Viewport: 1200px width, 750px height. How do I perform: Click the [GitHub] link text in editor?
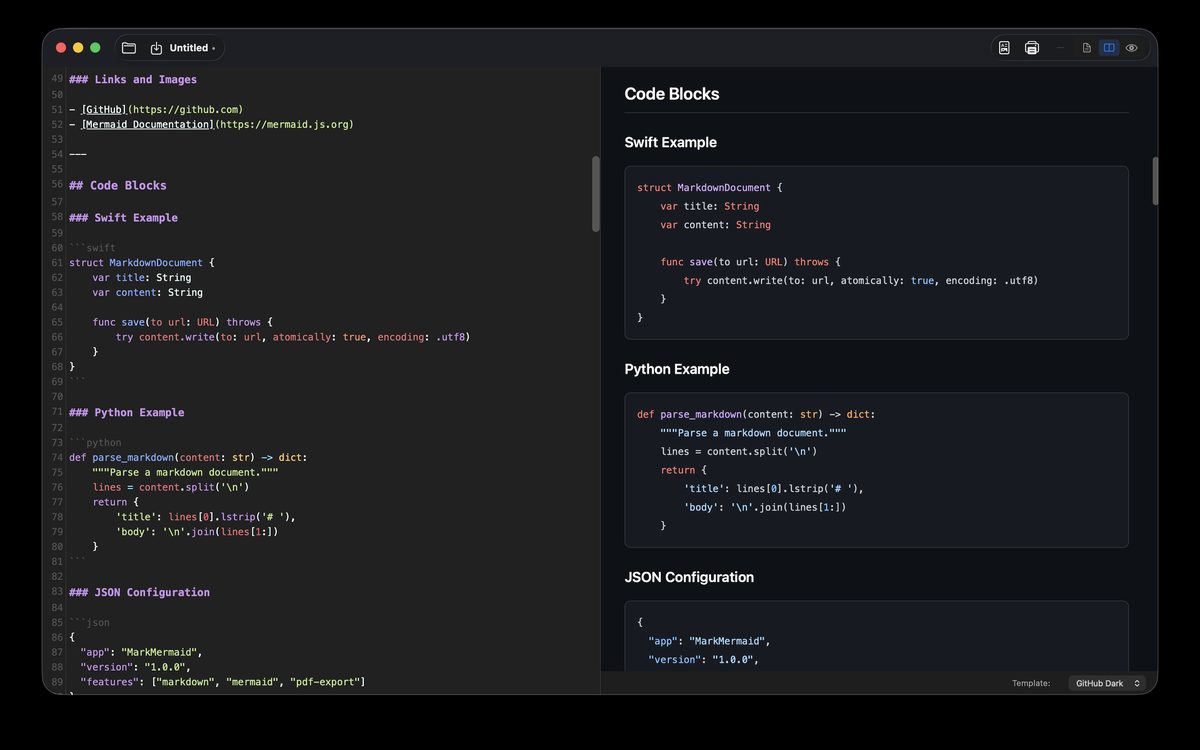104,109
